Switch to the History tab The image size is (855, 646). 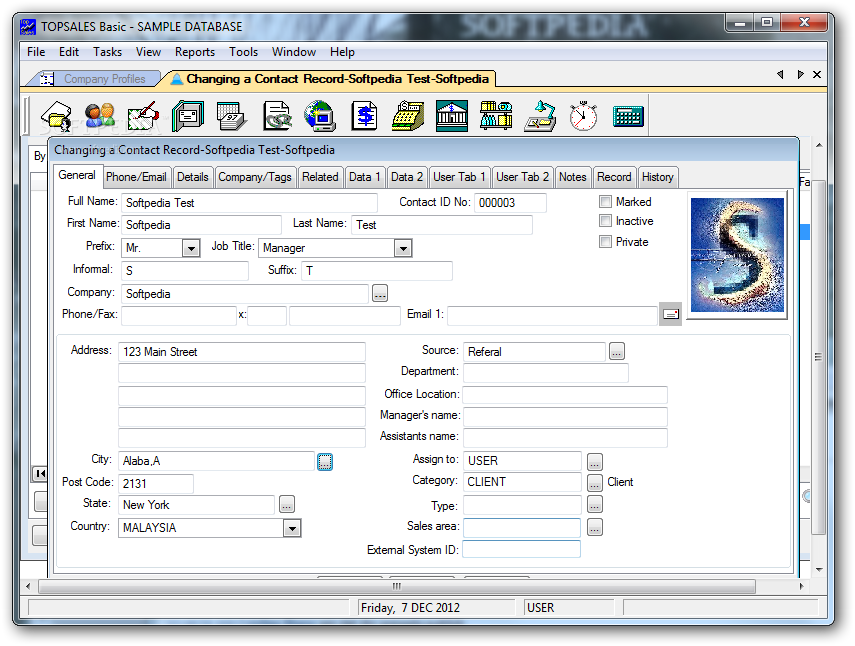658,177
